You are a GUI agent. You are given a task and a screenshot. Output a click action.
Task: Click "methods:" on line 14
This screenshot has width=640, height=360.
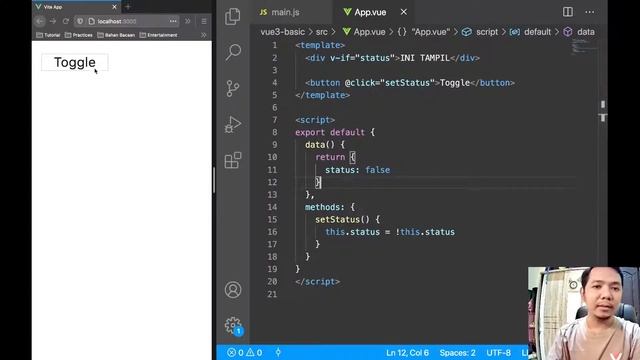325,207
